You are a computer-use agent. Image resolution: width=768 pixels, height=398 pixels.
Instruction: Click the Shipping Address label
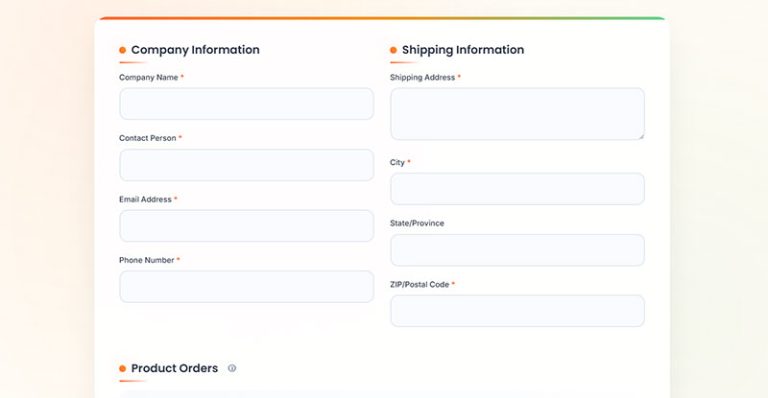[x=422, y=77]
